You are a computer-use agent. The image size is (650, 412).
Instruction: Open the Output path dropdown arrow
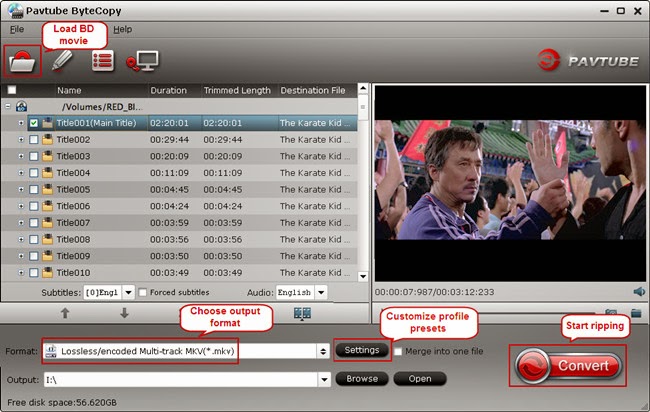pyautogui.click(x=324, y=379)
